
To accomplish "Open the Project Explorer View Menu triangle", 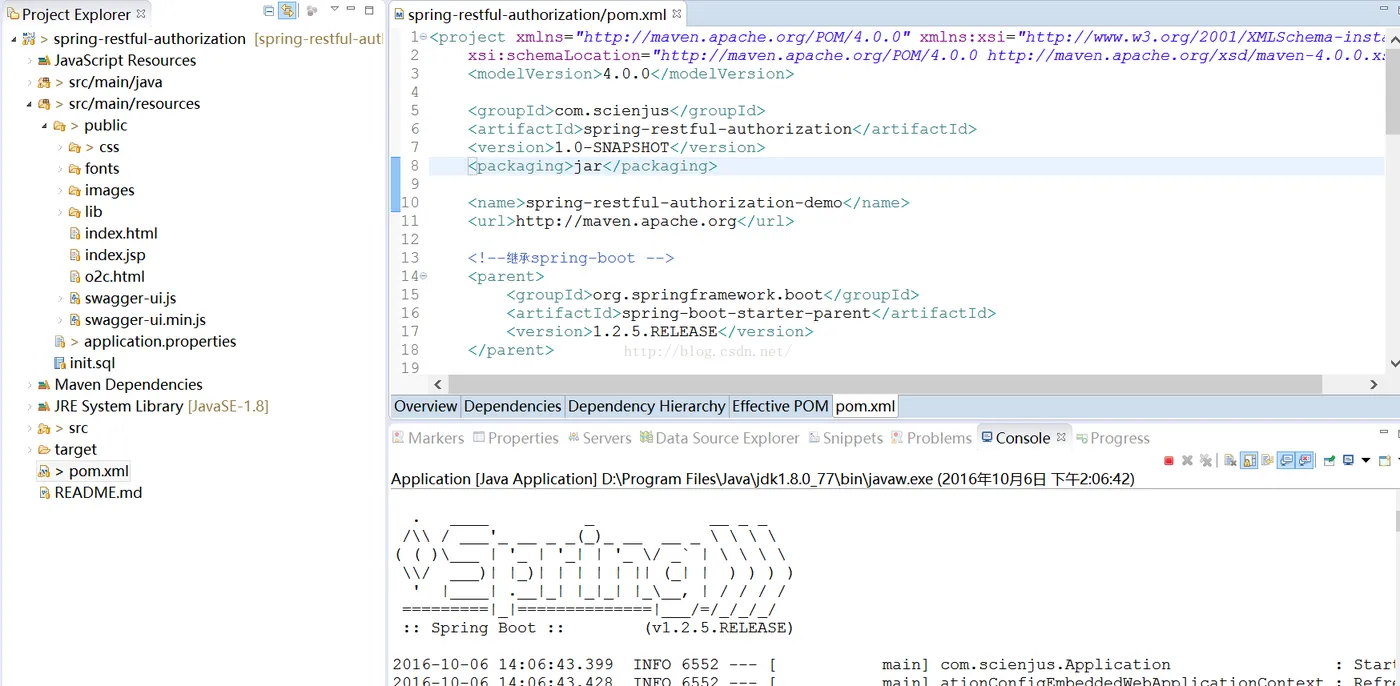I will pos(335,10).
